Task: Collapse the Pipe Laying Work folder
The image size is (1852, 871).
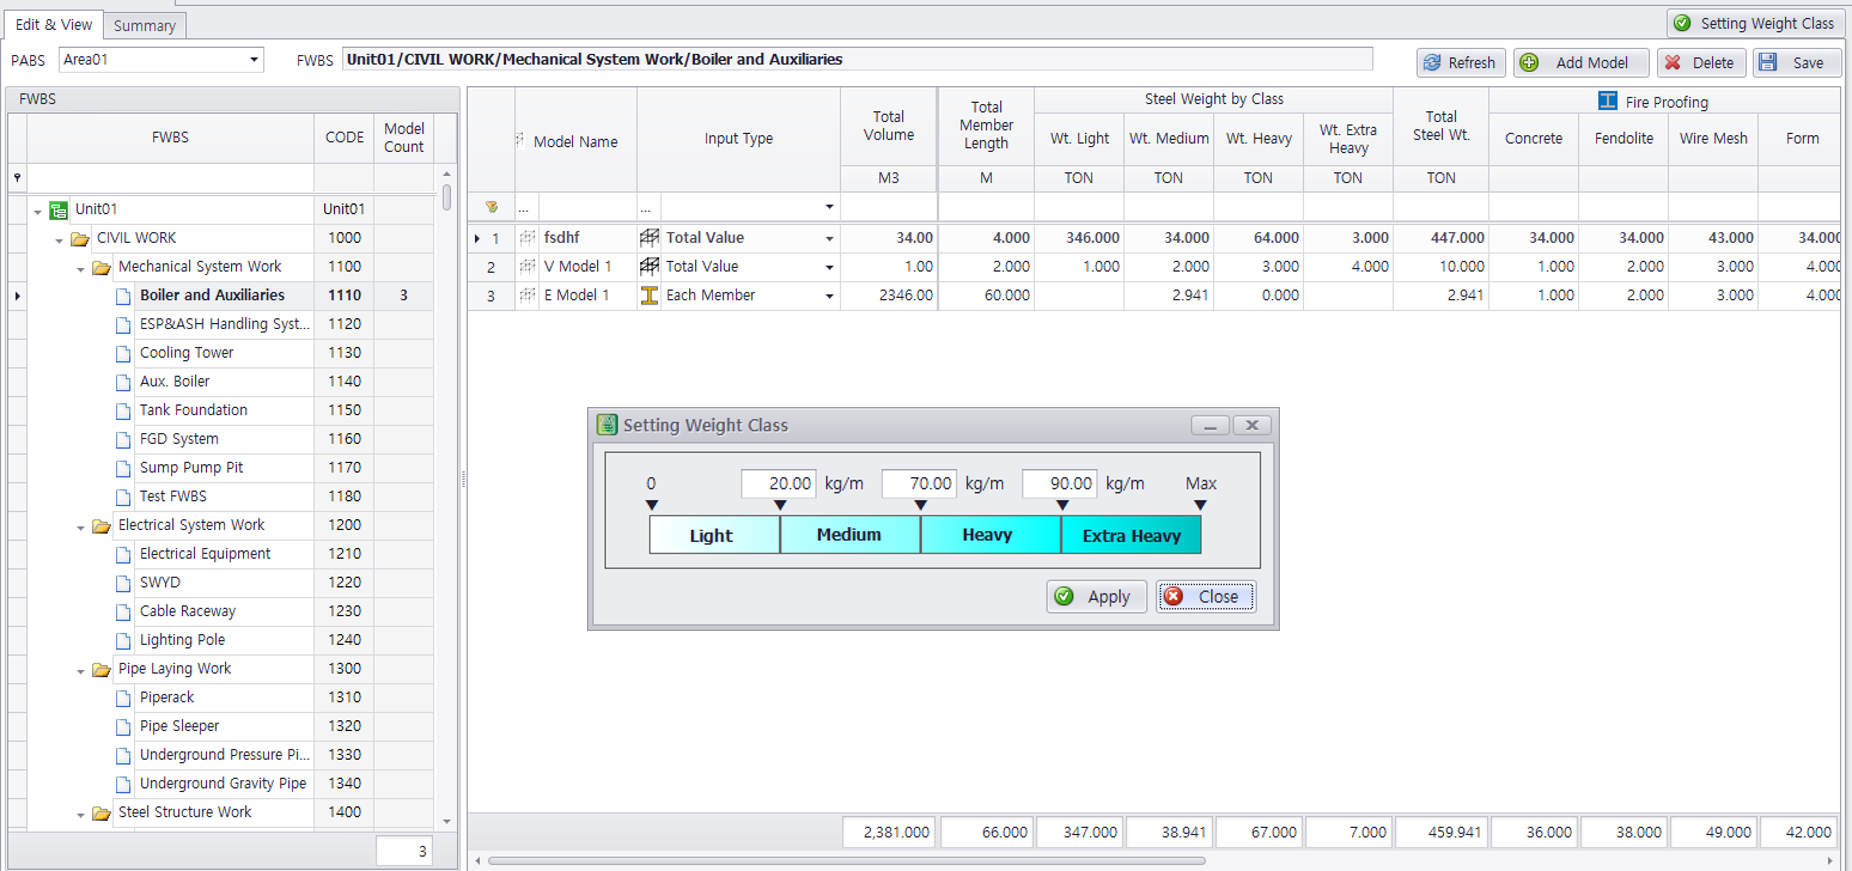Action: click(81, 671)
